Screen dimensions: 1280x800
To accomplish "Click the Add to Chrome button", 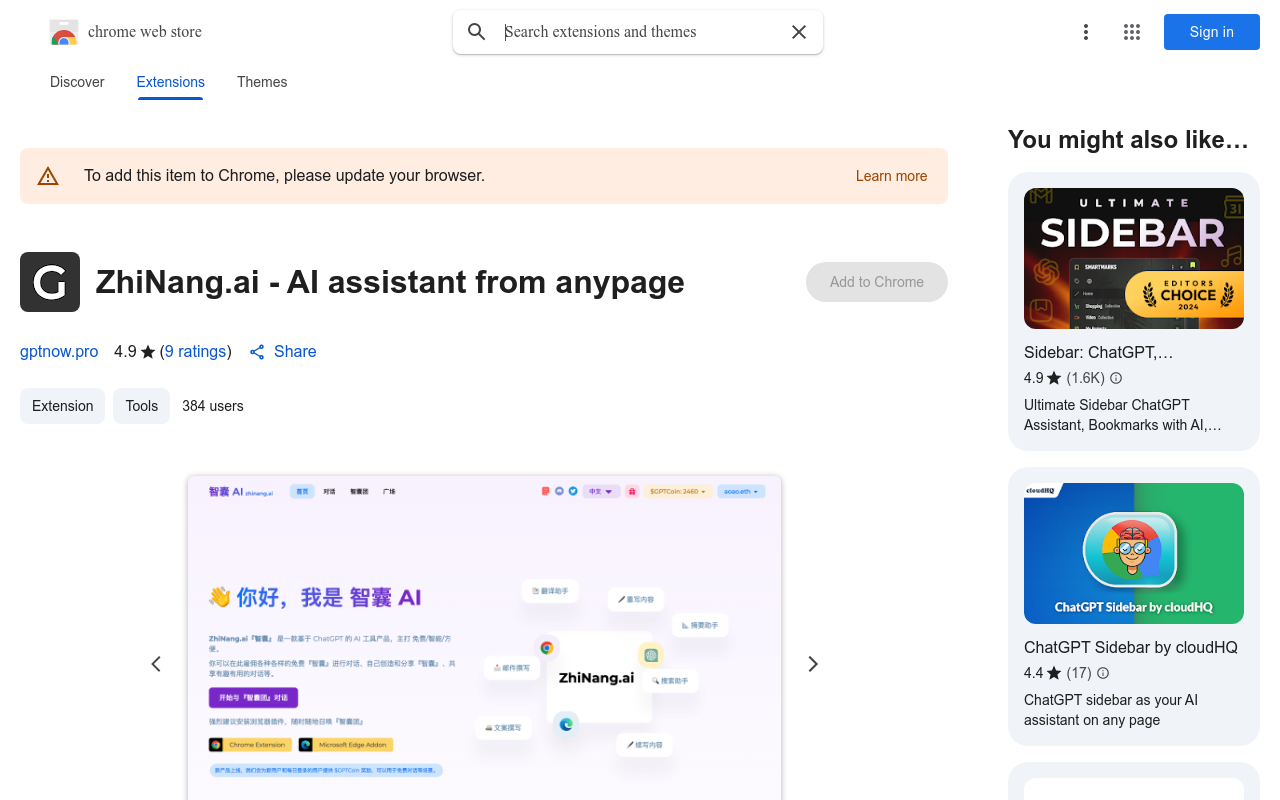I will click(877, 282).
